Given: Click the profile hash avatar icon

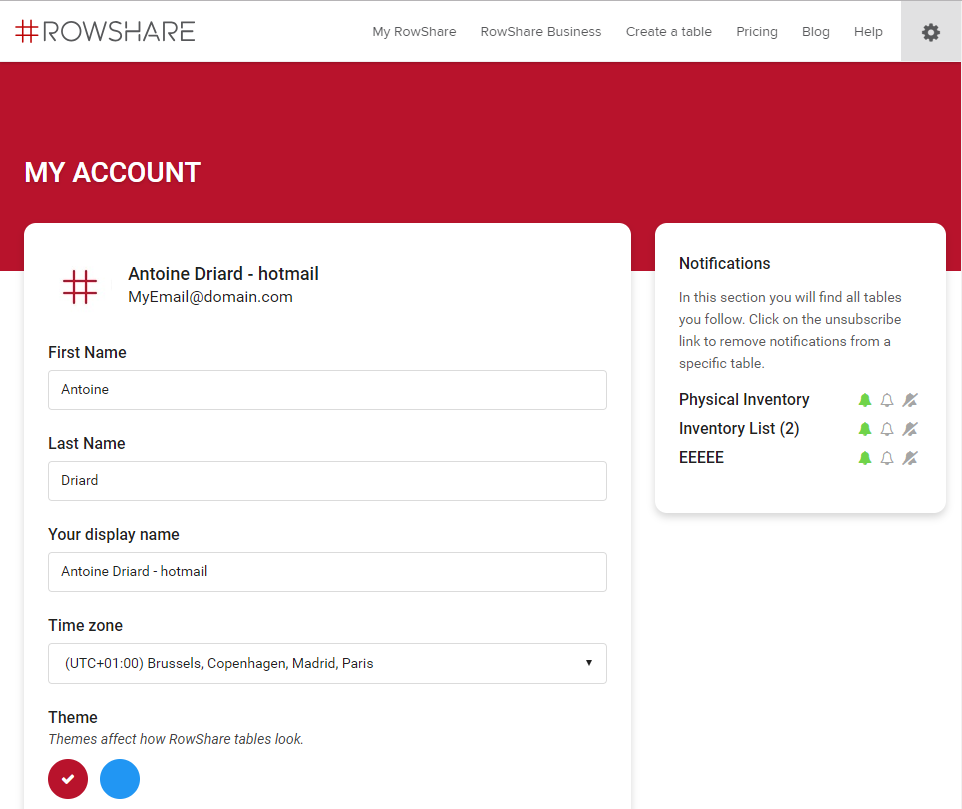Looking at the screenshot, I should click(80, 286).
